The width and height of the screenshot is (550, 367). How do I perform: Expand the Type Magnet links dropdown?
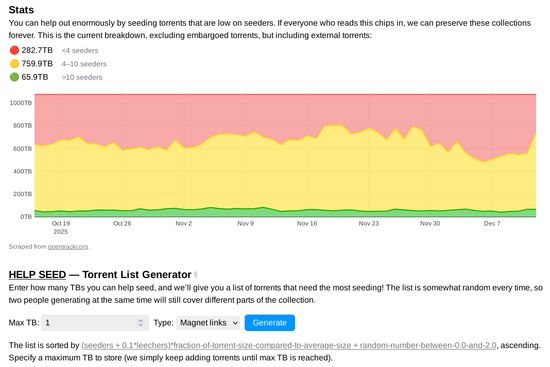pos(208,323)
